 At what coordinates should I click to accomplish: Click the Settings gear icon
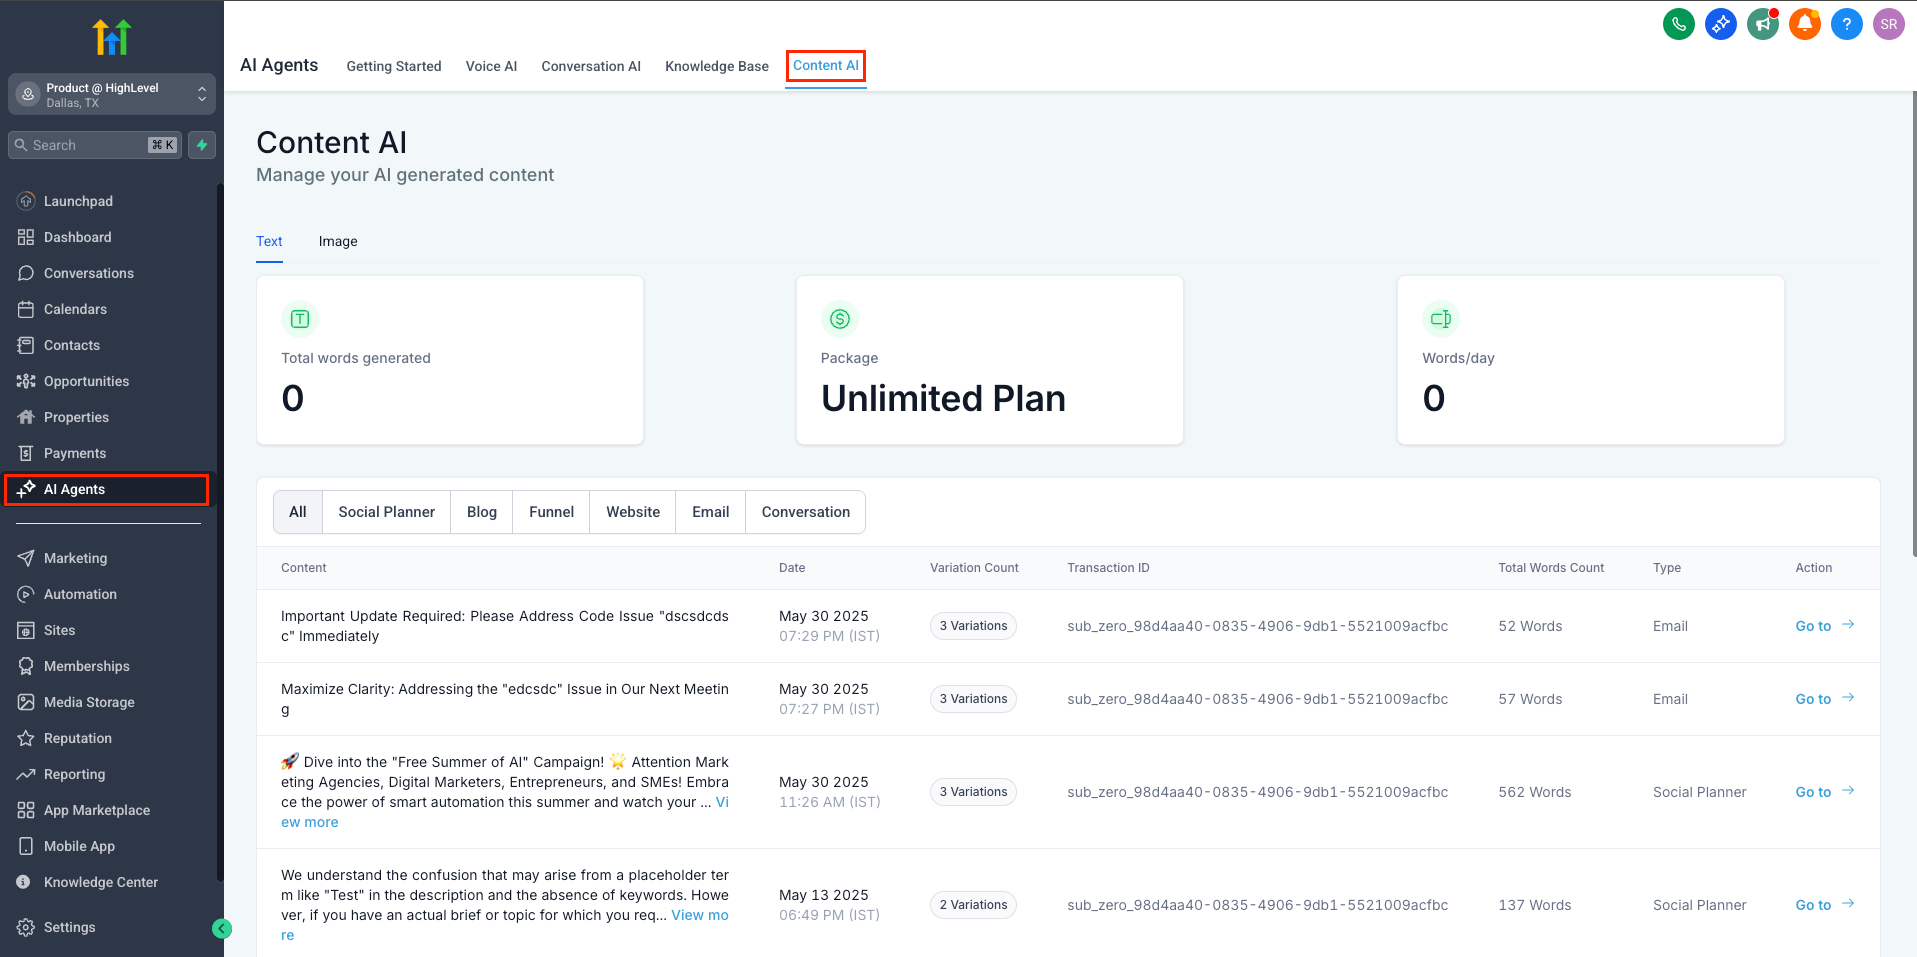click(26, 927)
